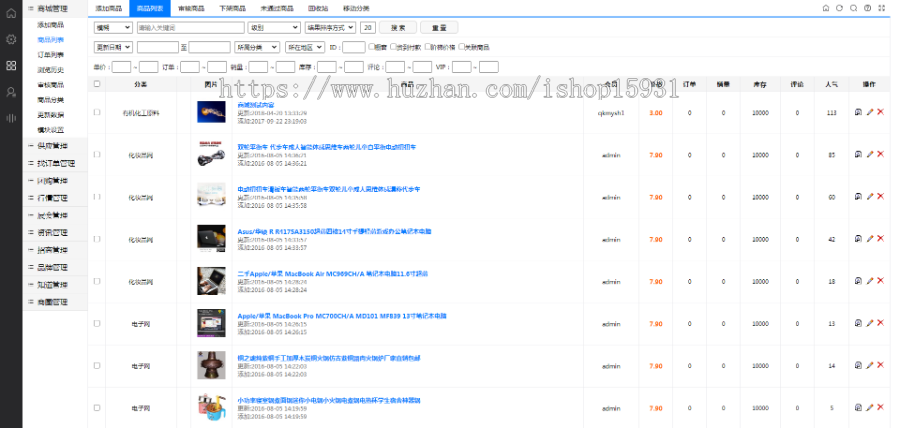
Task: Open the statistics bars icon in dark sidebar
Action: pyautogui.click(x=11, y=118)
